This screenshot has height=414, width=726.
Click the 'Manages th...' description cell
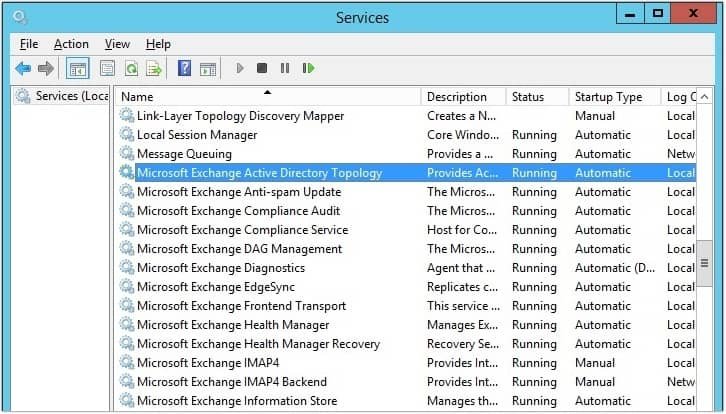click(x=462, y=401)
